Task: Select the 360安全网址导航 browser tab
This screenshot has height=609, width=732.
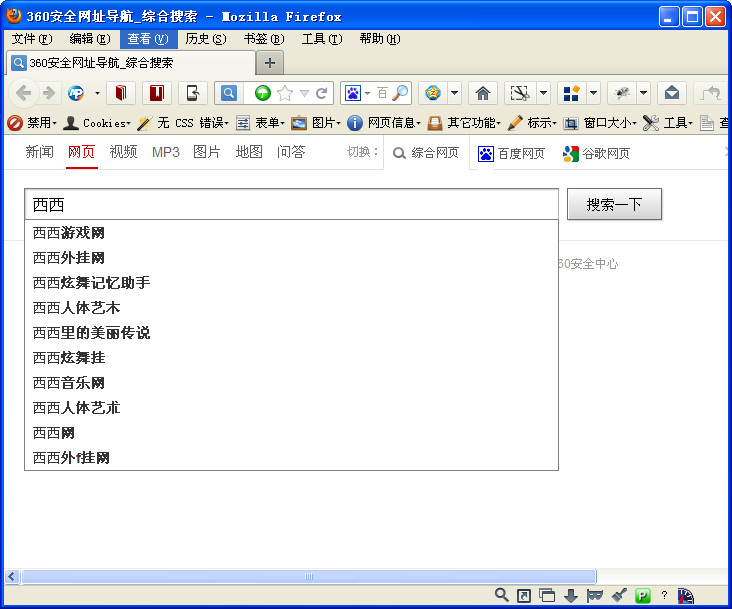Action: 131,63
